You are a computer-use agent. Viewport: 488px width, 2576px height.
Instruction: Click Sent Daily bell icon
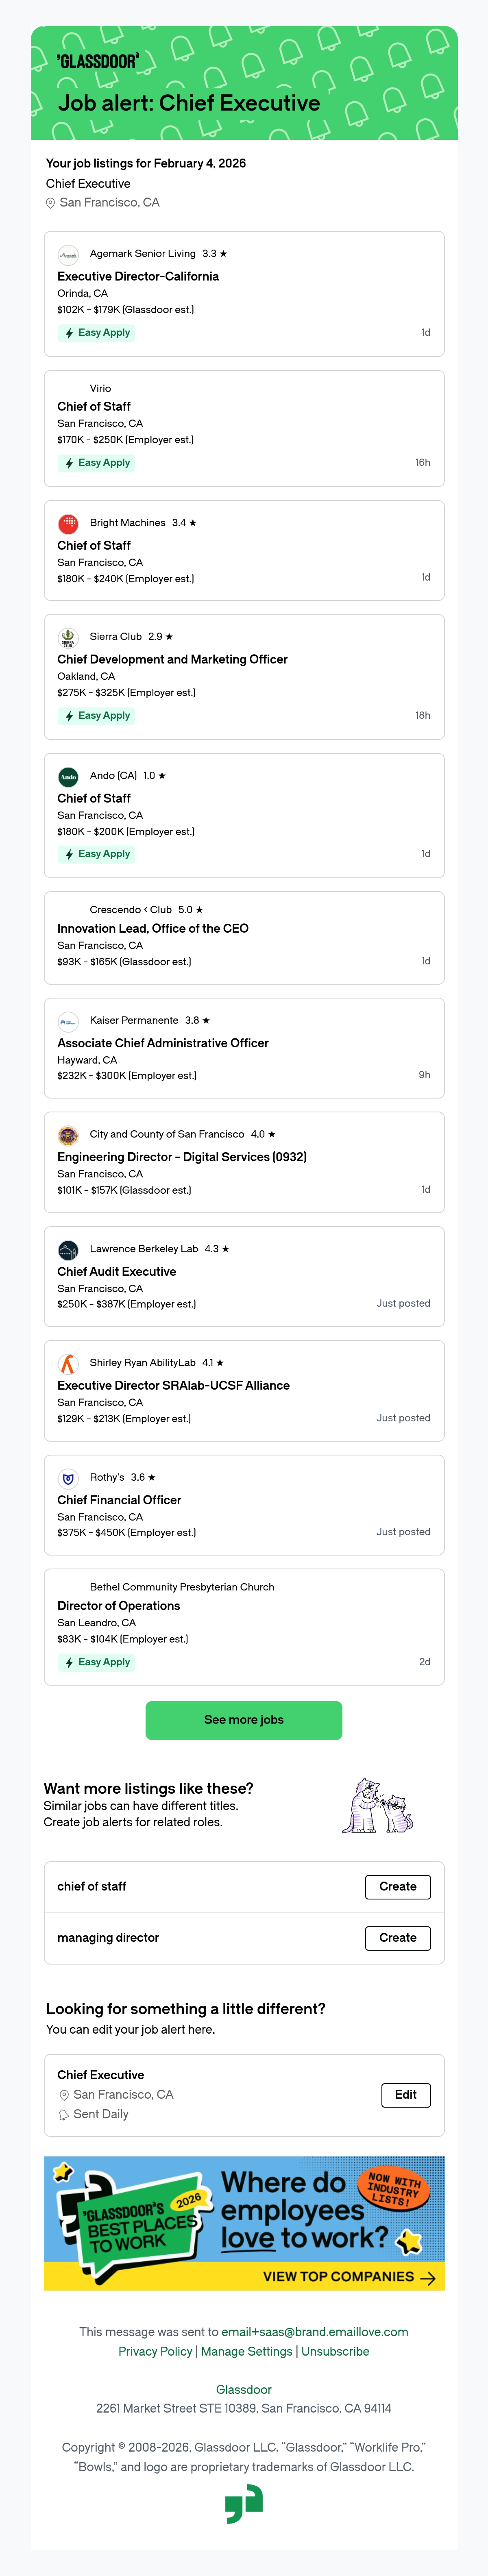(64, 2114)
